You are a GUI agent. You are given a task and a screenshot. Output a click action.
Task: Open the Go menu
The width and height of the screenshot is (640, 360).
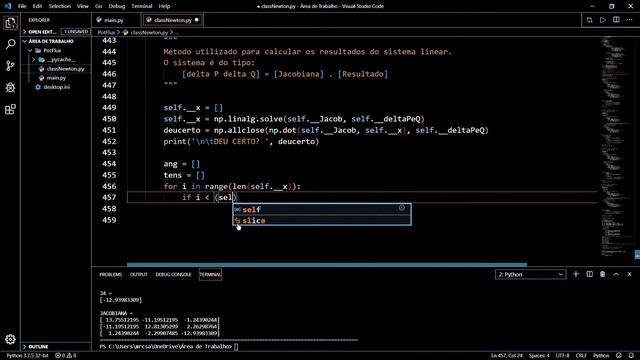(x=98, y=6)
